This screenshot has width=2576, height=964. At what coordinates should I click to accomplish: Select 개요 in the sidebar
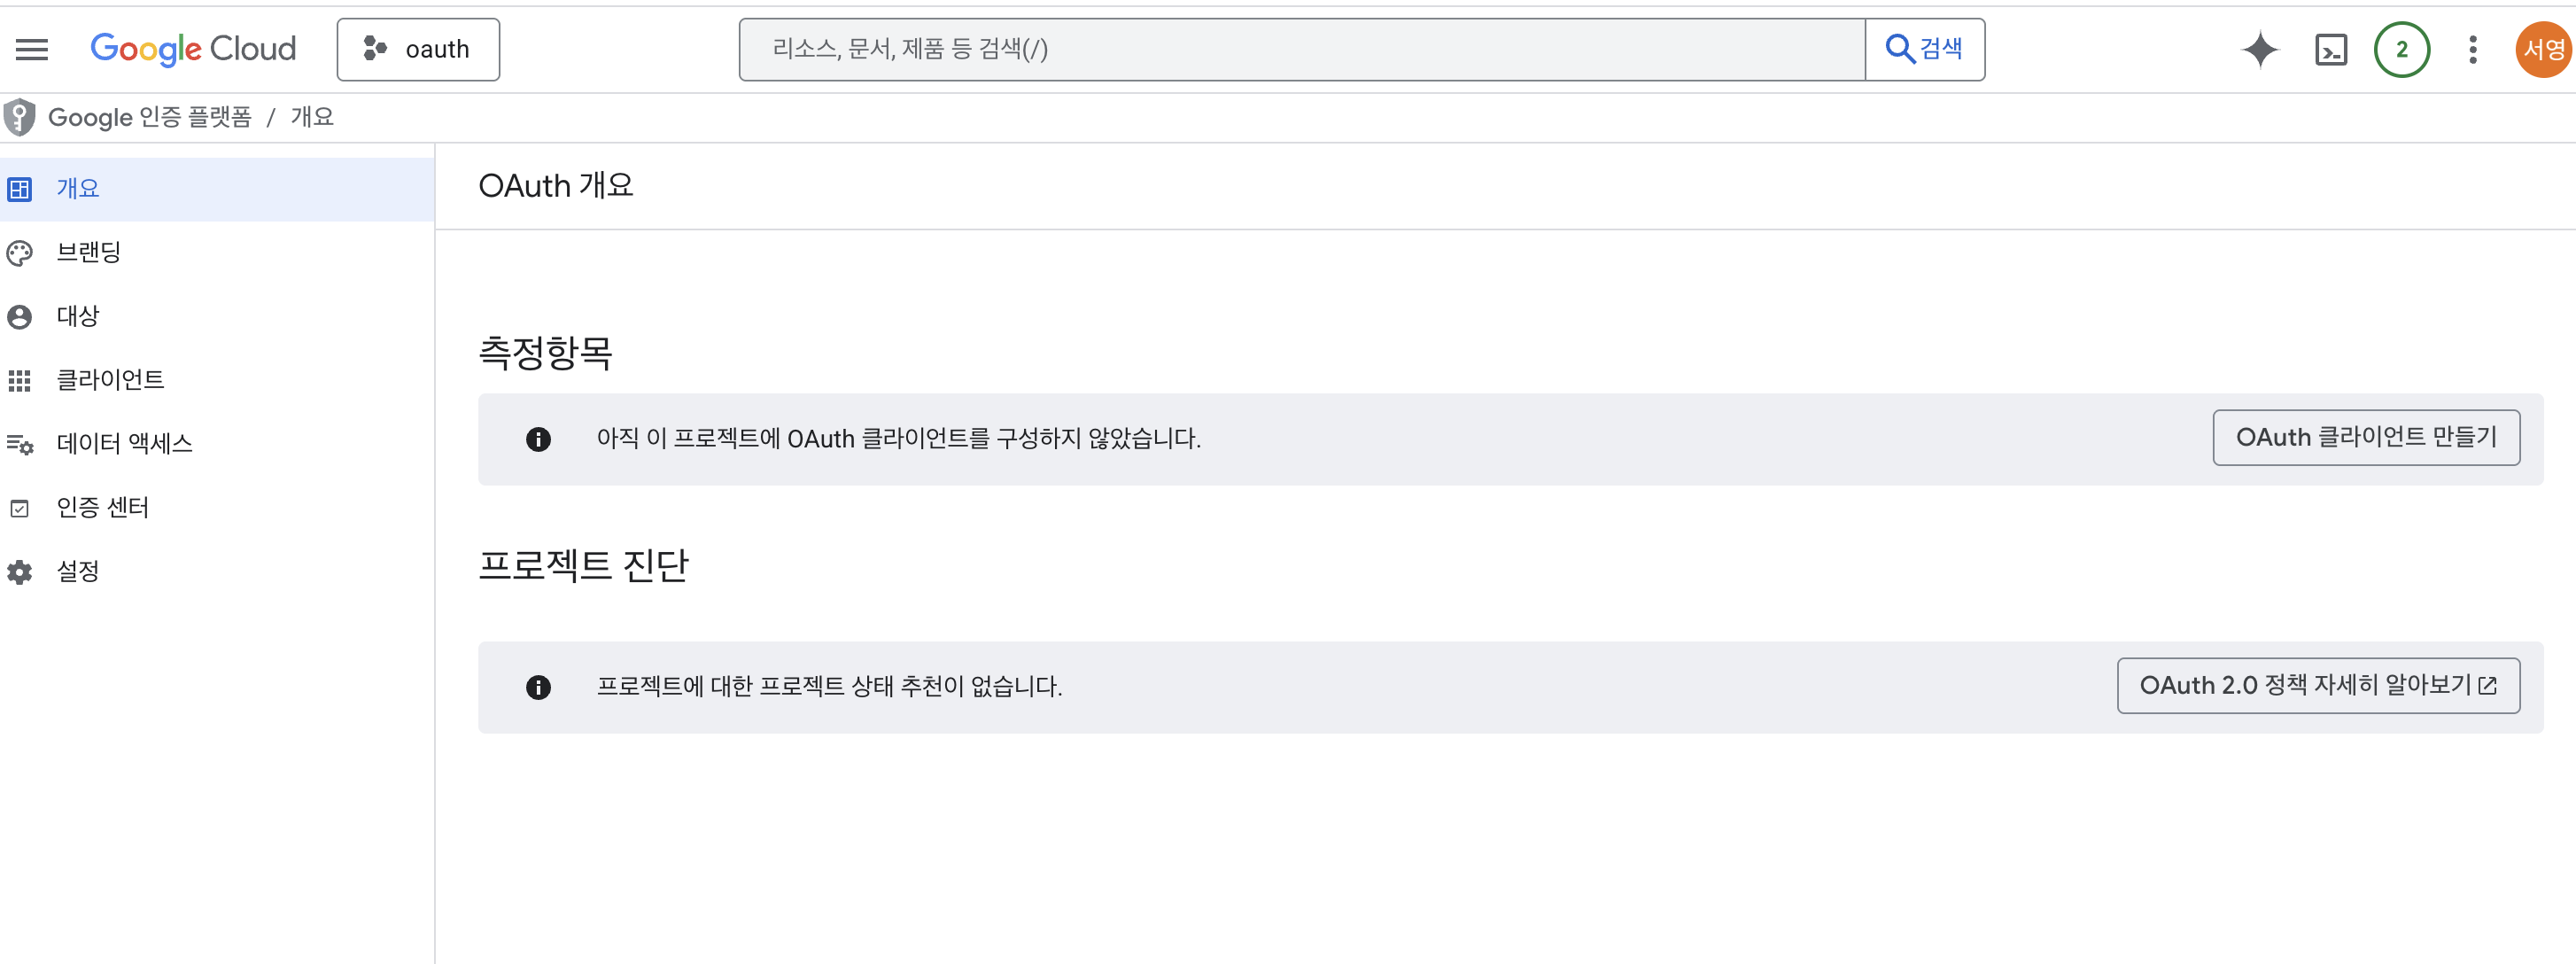78,188
